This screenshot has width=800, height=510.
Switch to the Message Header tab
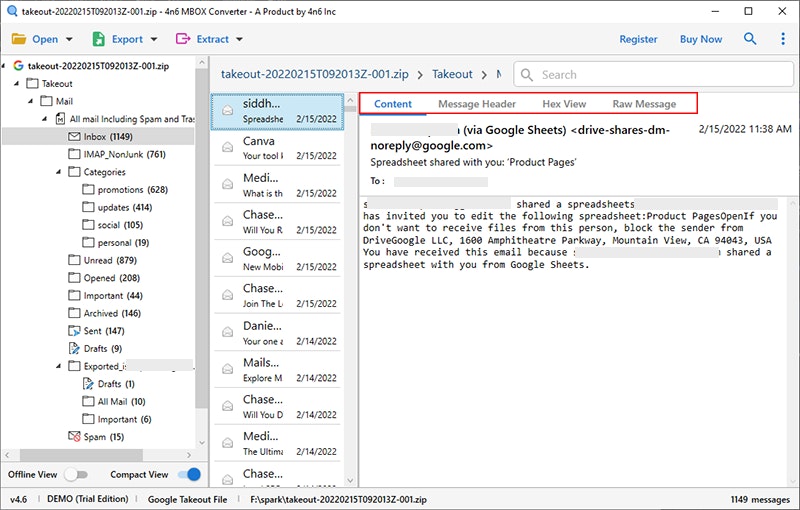(477, 104)
